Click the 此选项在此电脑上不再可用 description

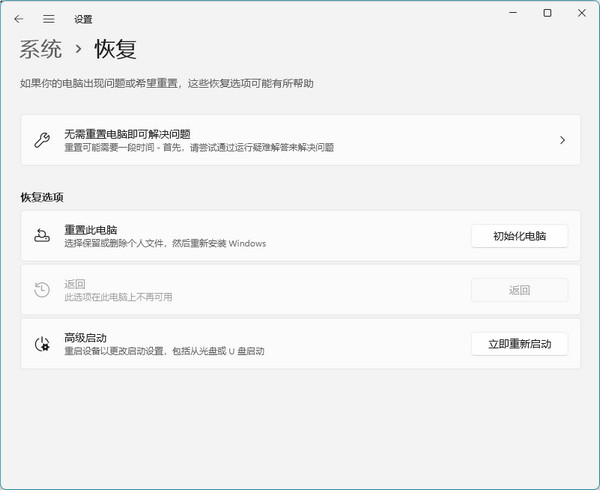[118, 297]
